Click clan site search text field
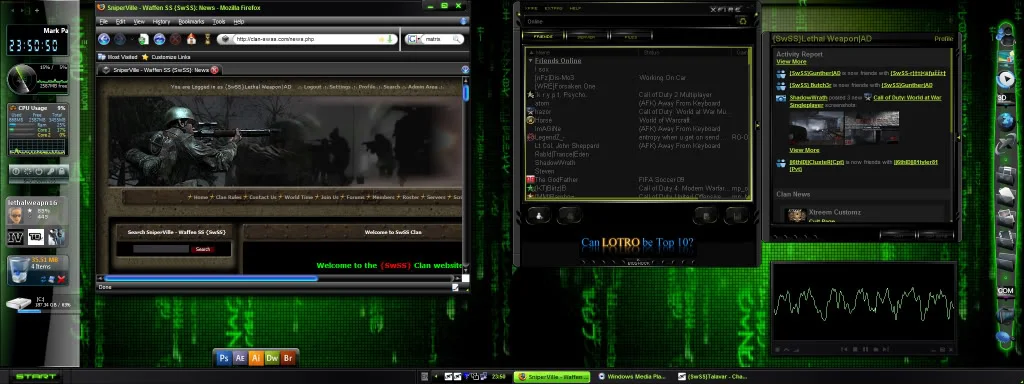The width and height of the screenshot is (1024, 384). pyautogui.click(x=161, y=249)
